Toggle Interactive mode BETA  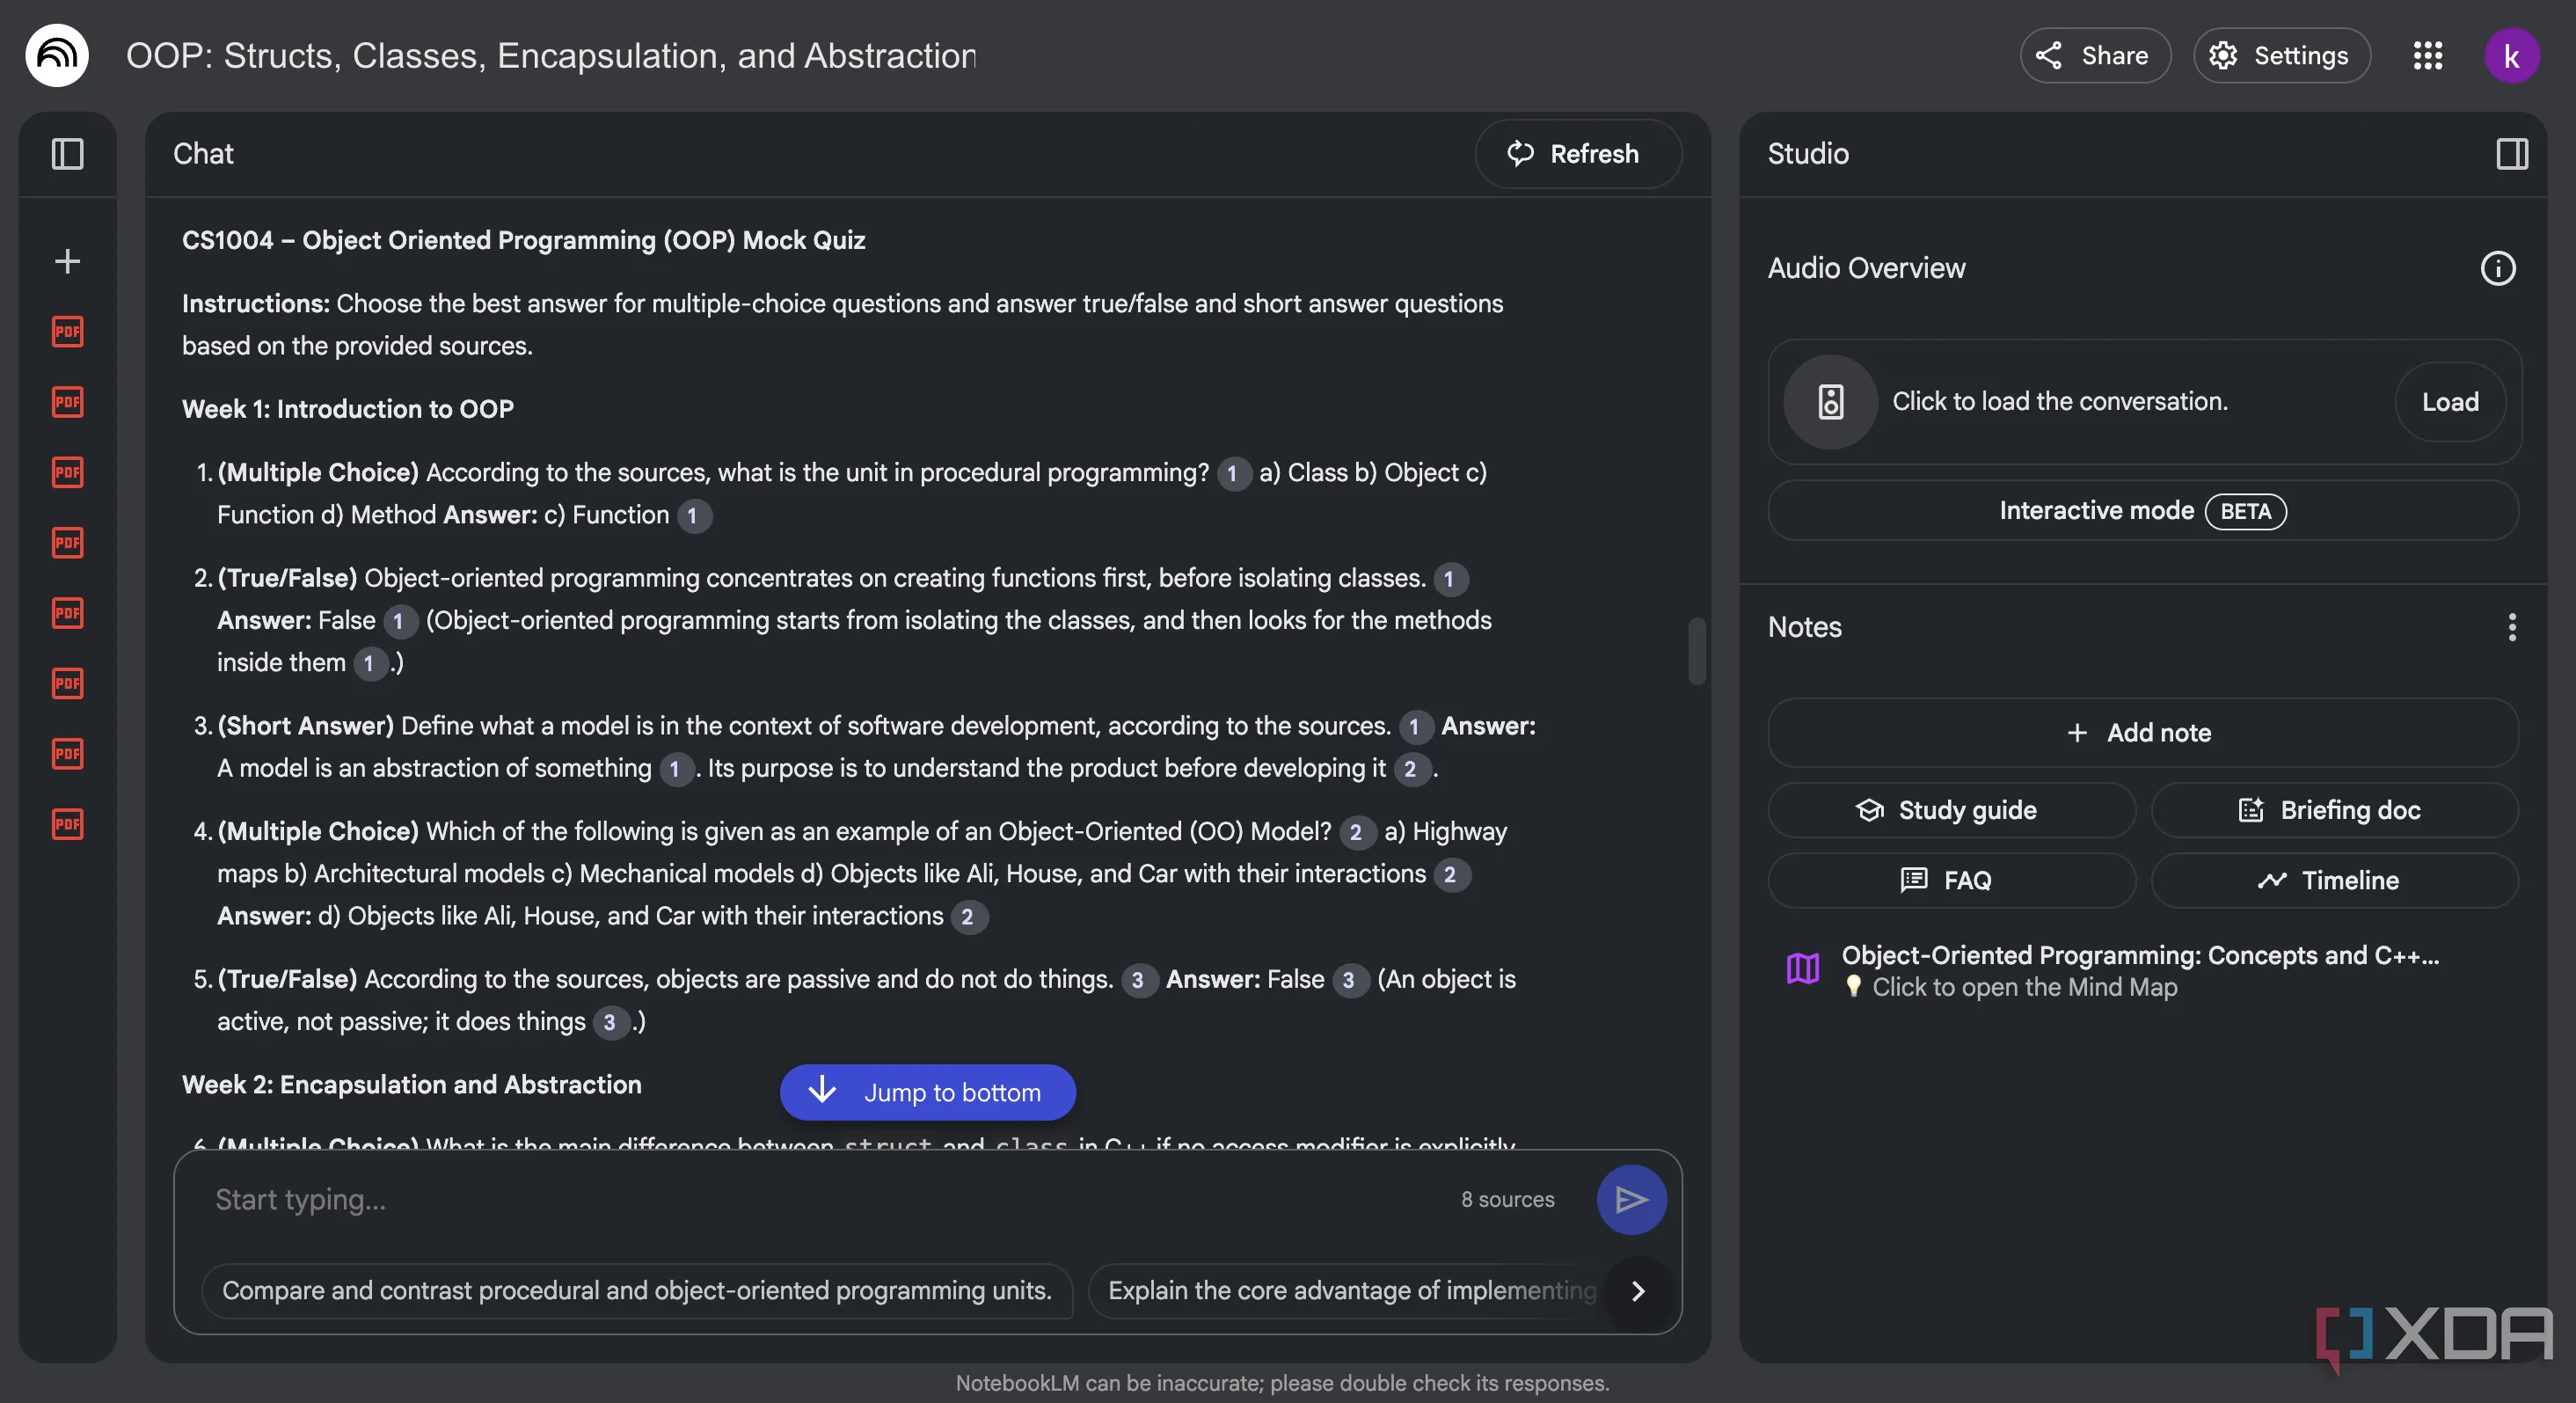click(2142, 511)
